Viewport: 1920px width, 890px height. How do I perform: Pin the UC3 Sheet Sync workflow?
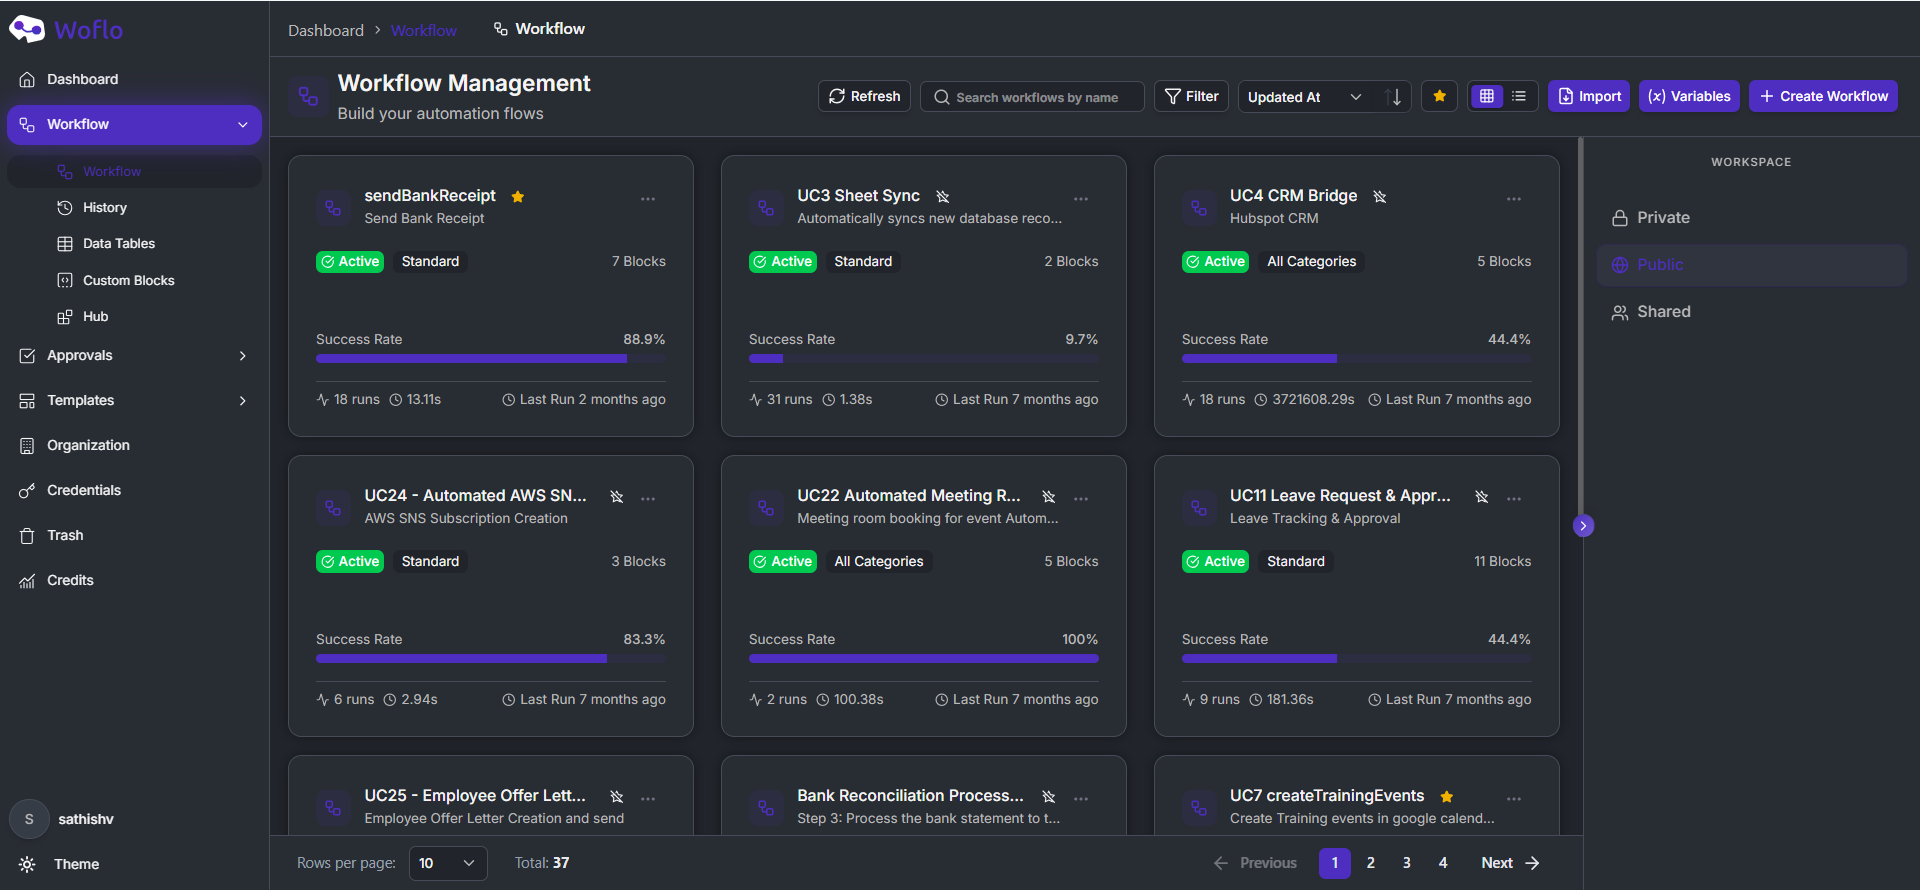pyautogui.click(x=942, y=196)
